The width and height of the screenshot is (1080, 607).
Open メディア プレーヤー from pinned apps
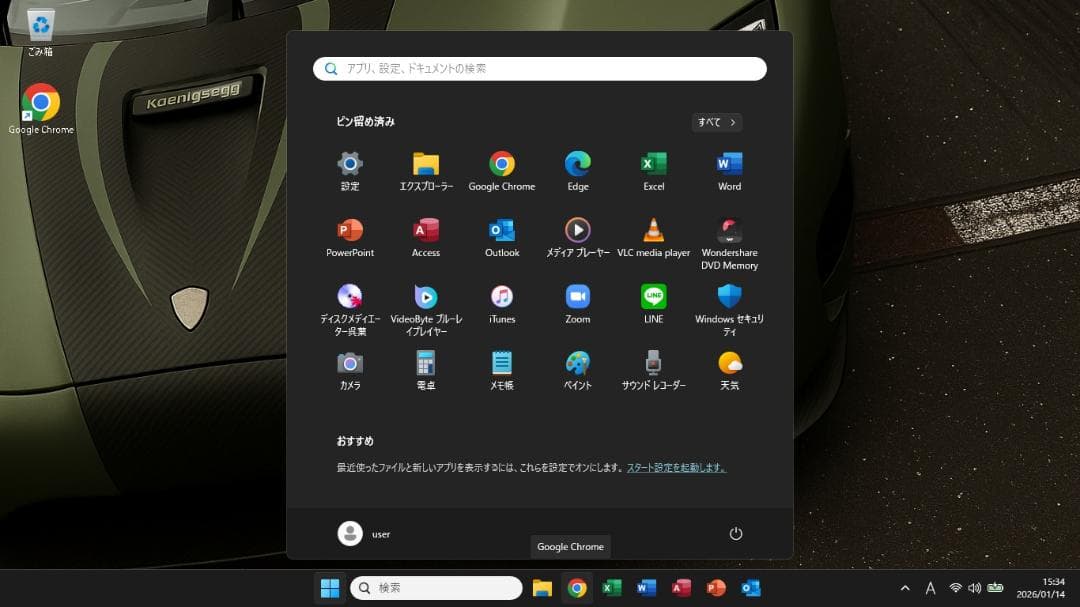pos(577,232)
